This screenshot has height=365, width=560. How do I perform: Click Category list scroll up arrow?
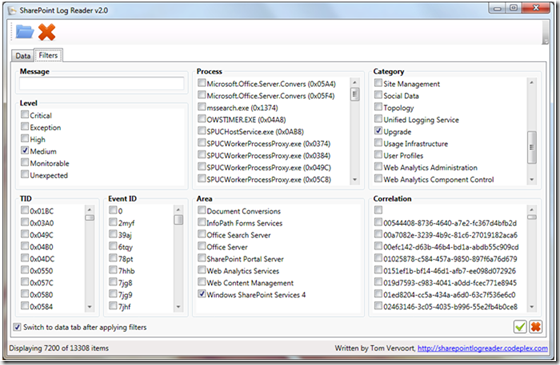click(532, 82)
